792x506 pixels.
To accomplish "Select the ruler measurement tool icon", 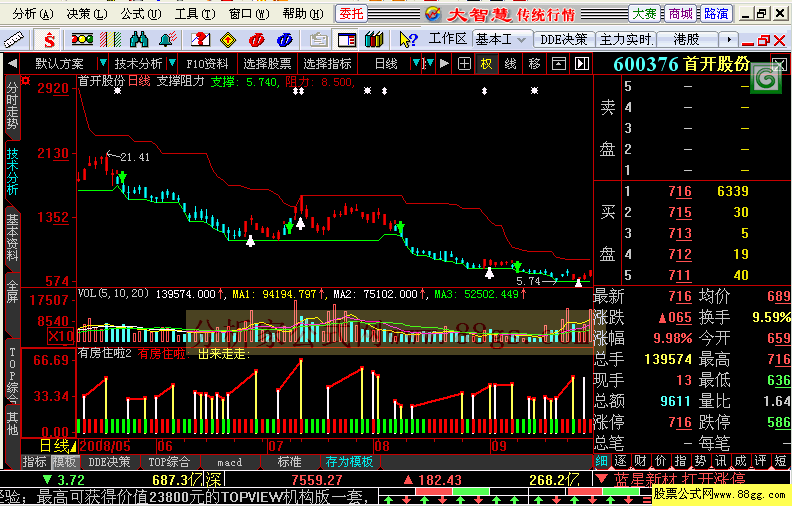I will click(14, 39).
